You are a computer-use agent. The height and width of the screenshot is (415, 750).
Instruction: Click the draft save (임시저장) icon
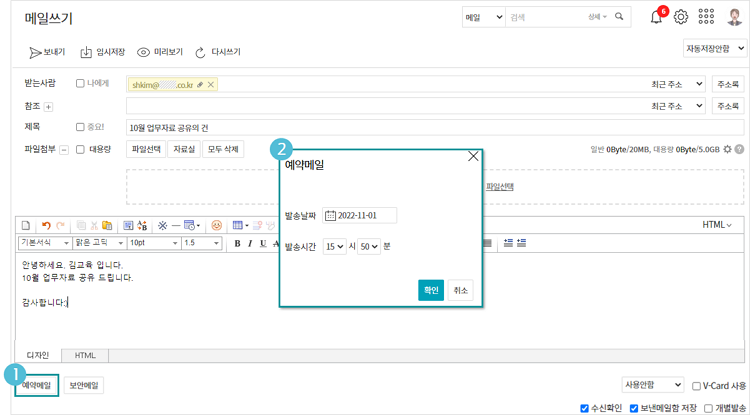coord(86,52)
